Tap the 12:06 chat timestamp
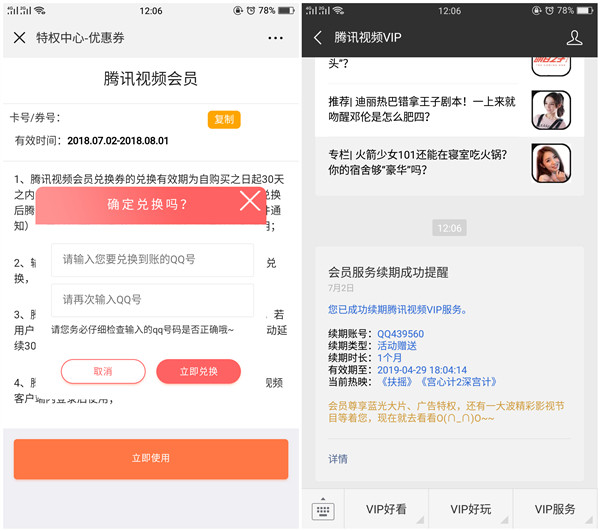The width and height of the screenshot is (600, 531). (x=450, y=228)
